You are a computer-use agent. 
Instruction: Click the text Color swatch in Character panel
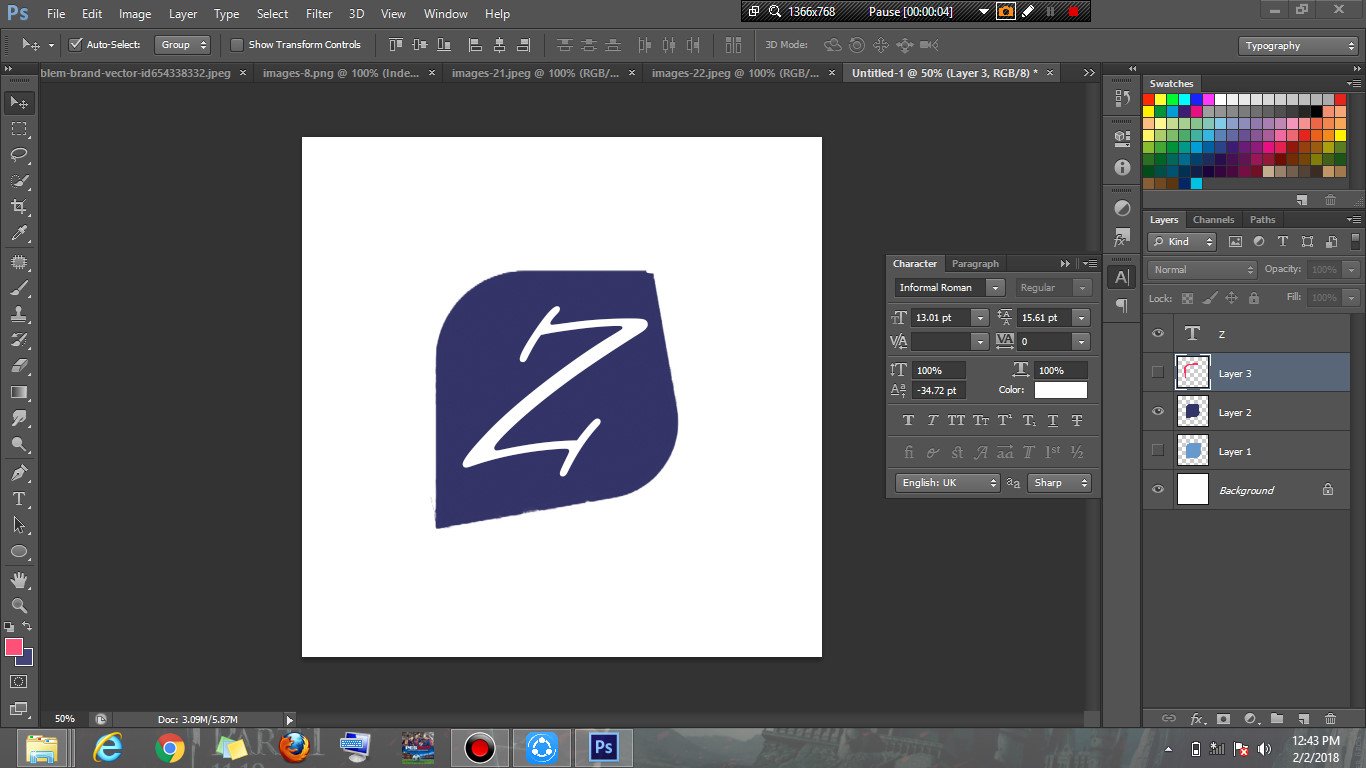tap(1060, 390)
